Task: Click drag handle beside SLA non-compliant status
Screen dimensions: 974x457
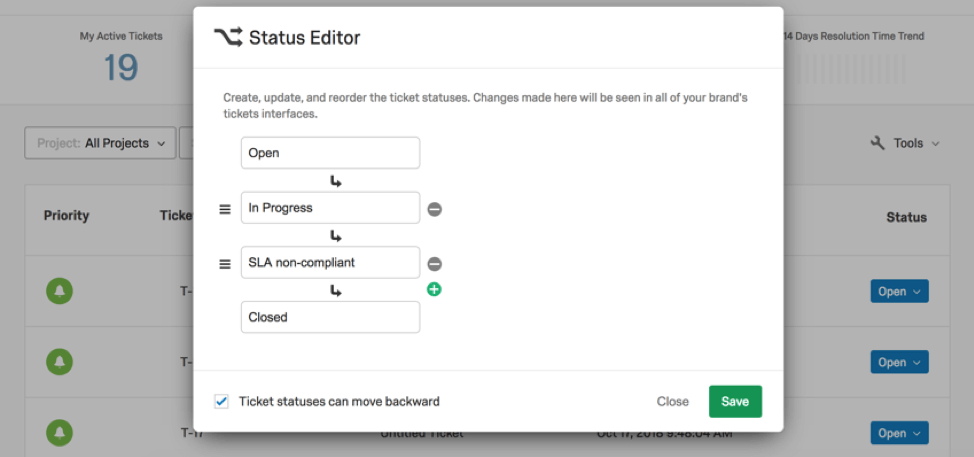Action: pos(225,264)
